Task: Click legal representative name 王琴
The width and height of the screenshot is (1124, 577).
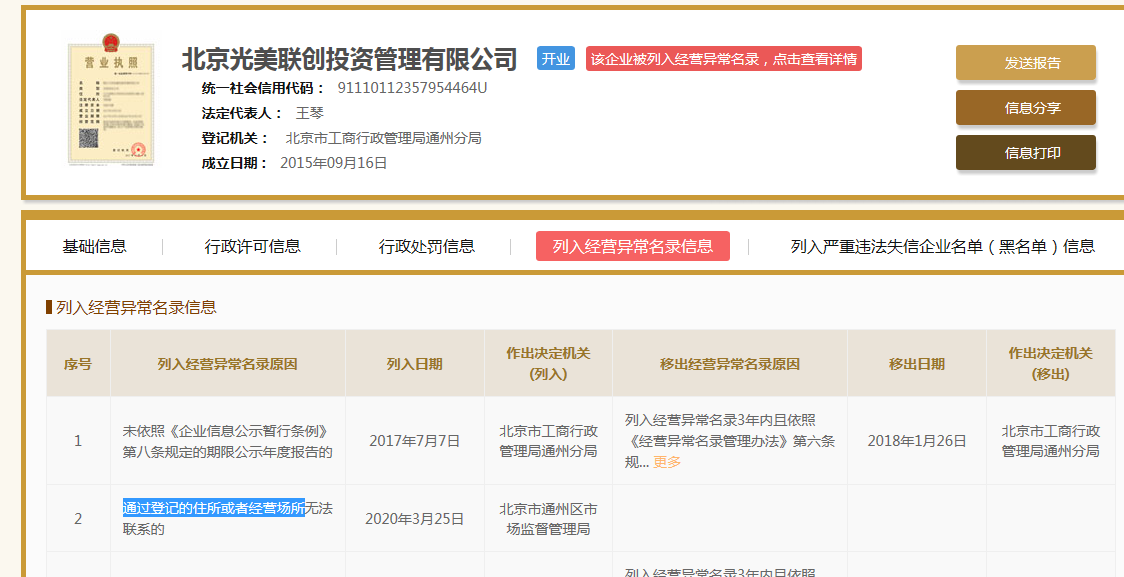Action: click(x=310, y=113)
